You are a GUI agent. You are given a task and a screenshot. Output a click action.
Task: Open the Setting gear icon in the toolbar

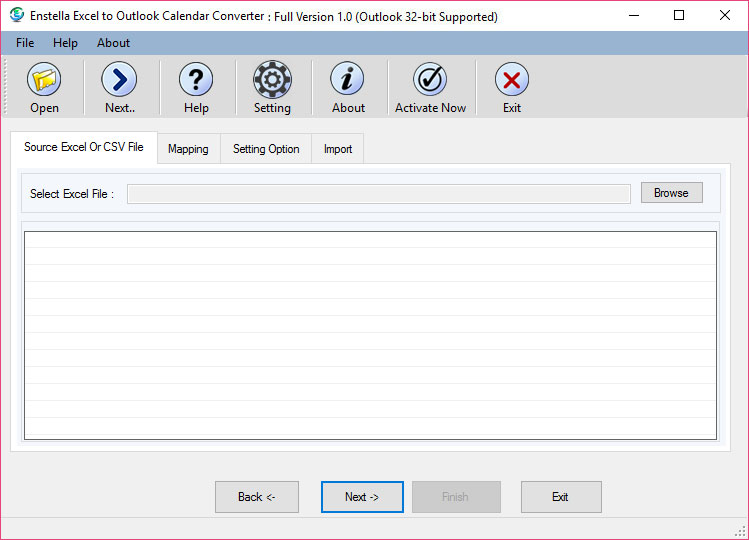tap(271, 80)
